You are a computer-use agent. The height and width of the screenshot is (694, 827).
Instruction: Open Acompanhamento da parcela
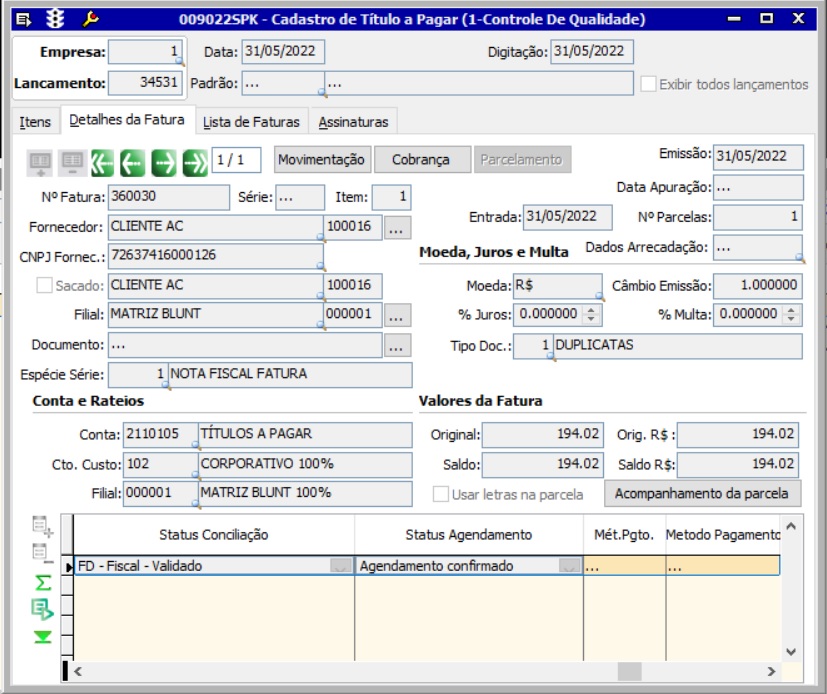(702, 493)
